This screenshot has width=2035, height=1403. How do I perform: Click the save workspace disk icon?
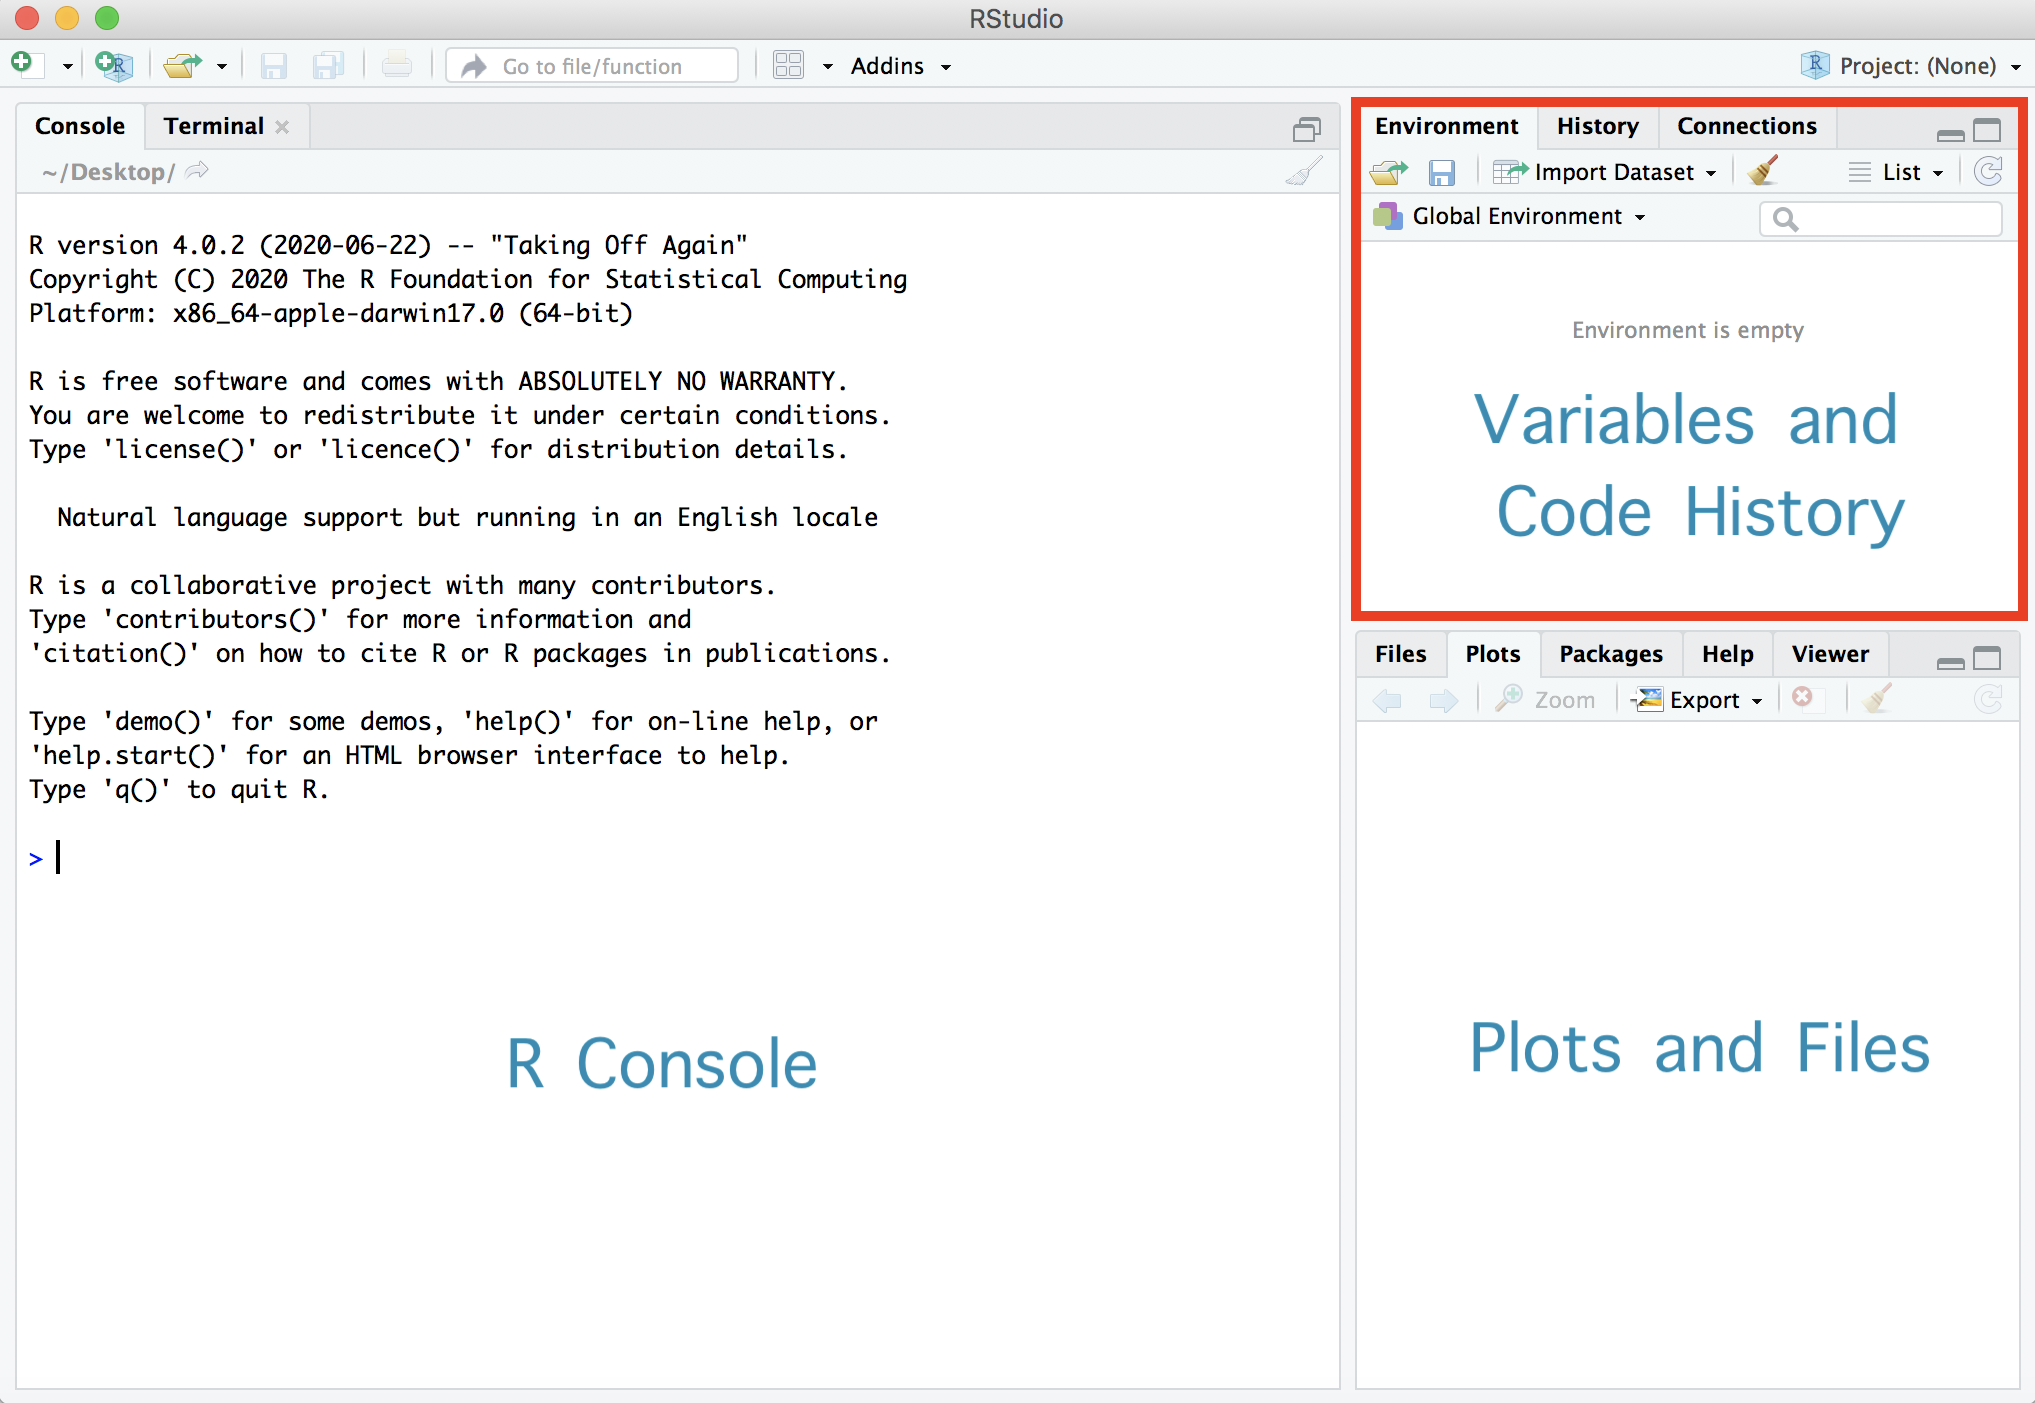(1441, 173)
